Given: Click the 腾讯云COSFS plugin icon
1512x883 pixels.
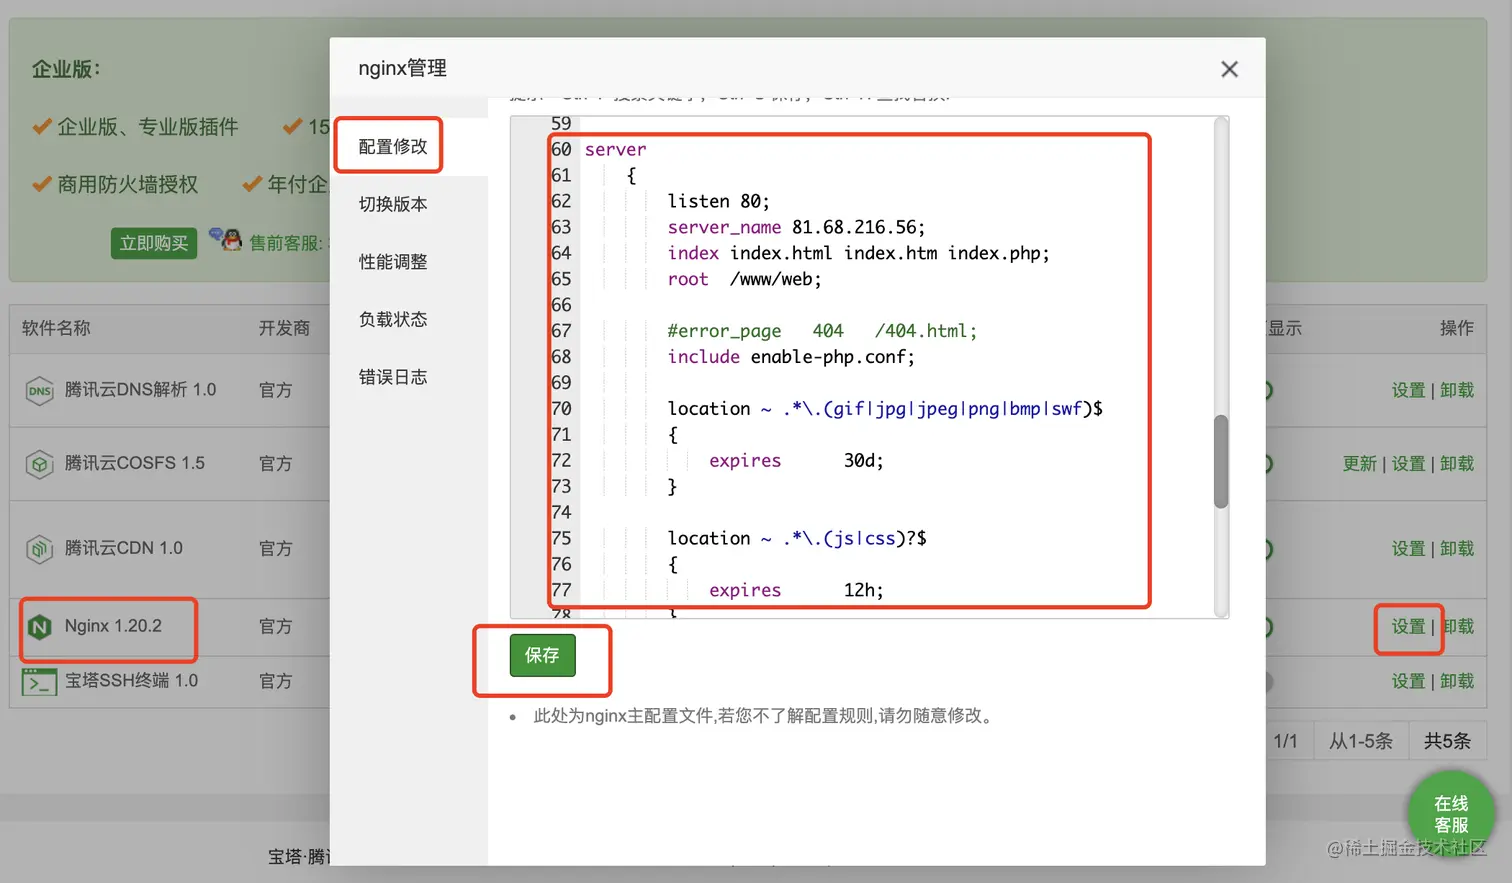Looking at the screenshot, I should [x=39, y=464].
